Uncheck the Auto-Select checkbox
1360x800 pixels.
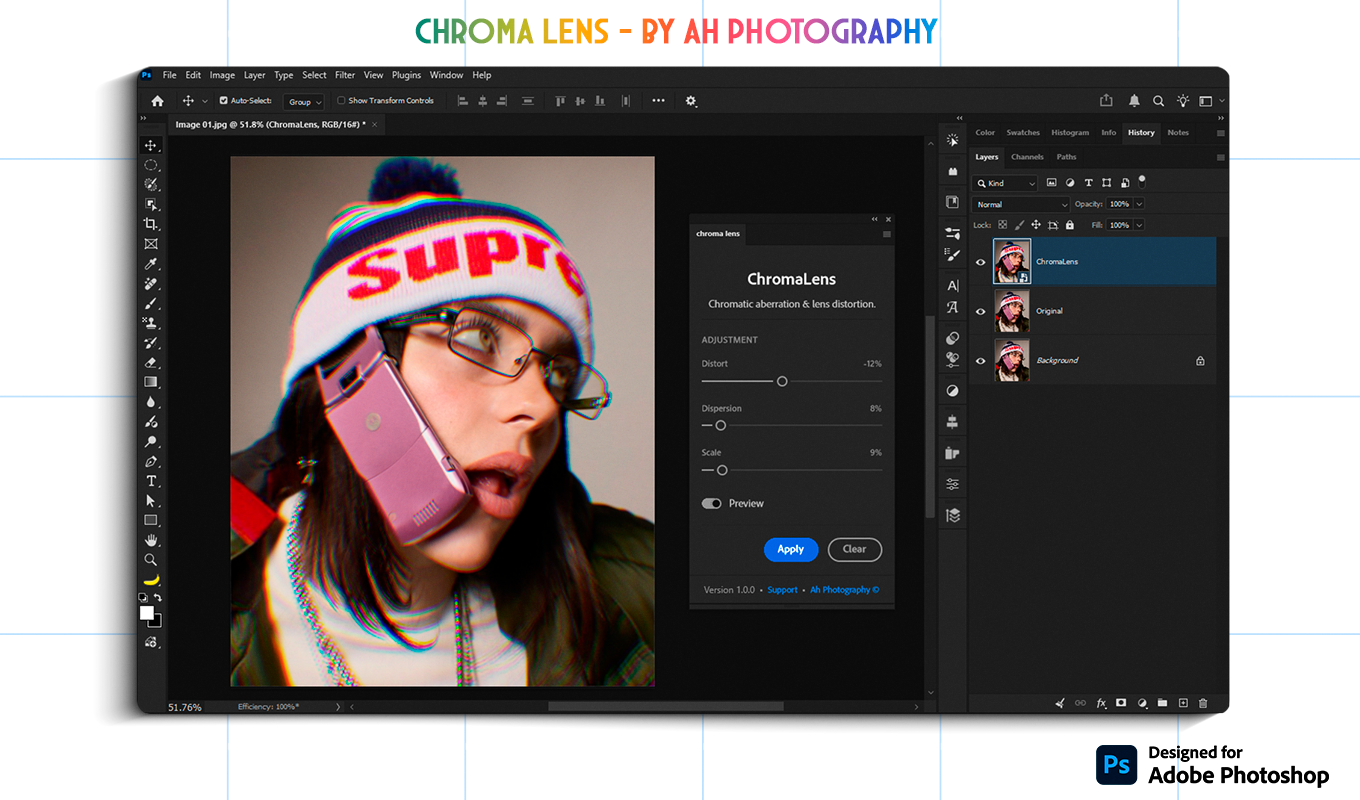(223, 101)
